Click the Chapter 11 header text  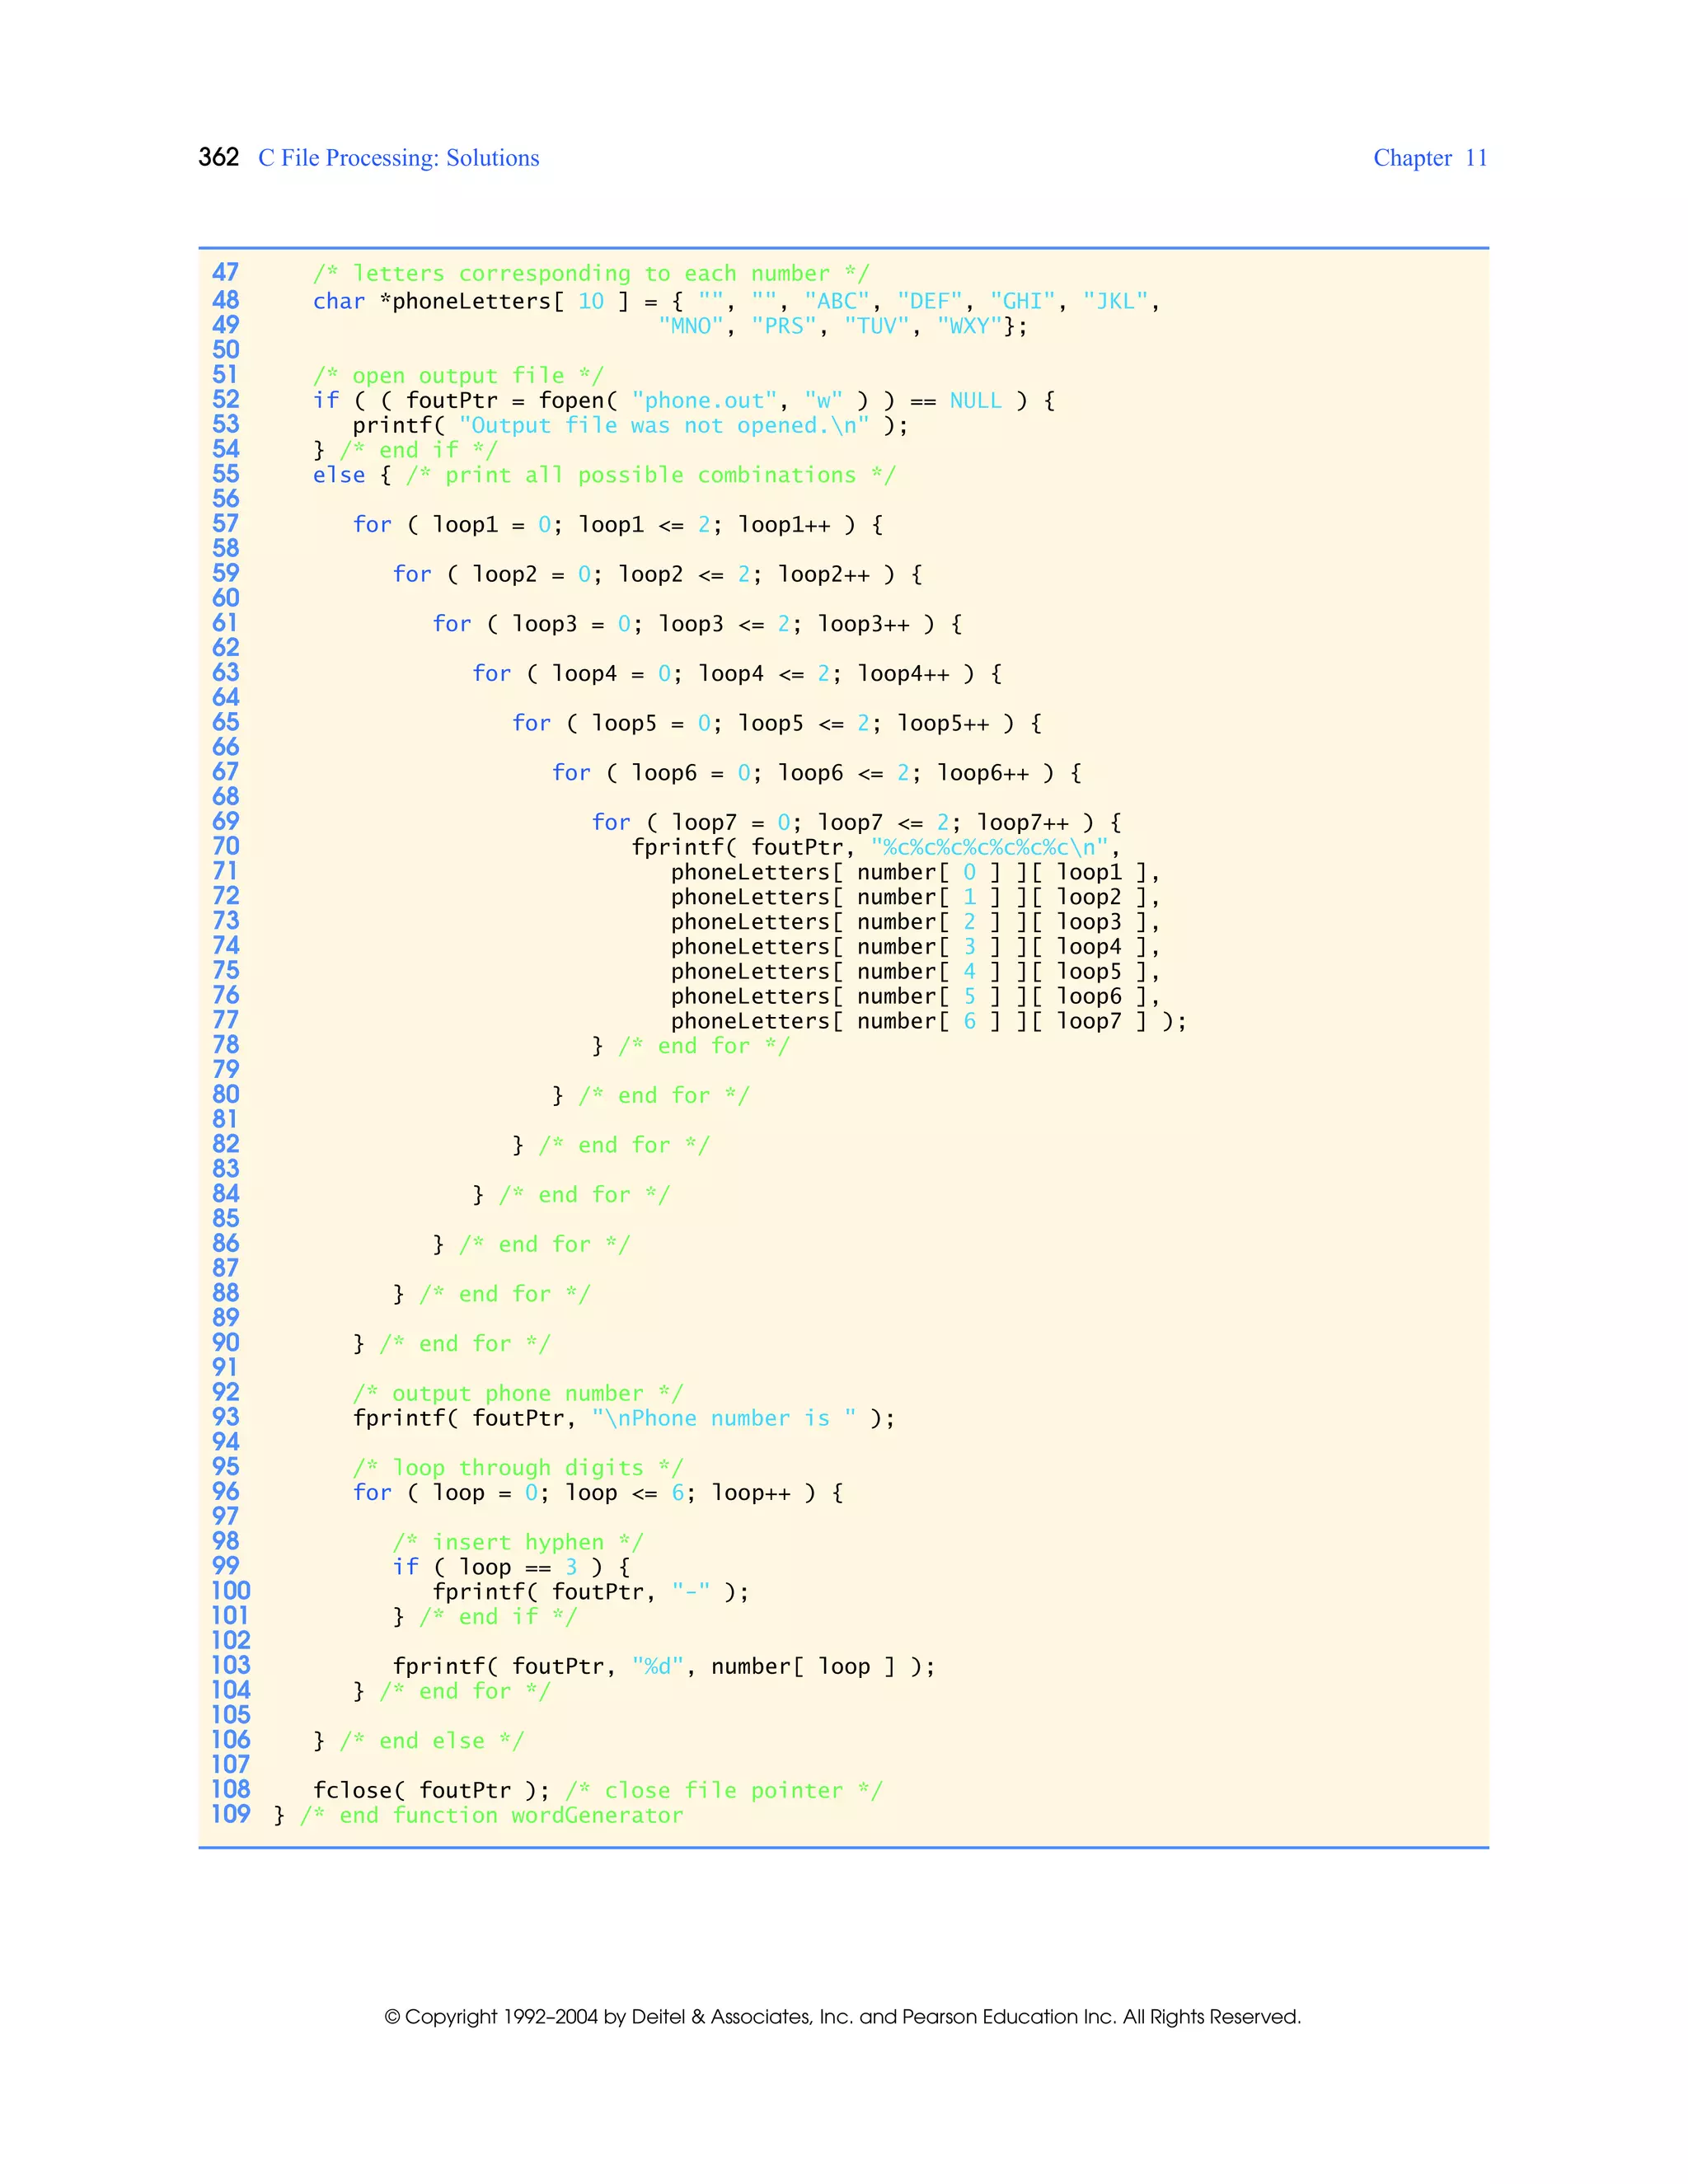coord(1429,158)
